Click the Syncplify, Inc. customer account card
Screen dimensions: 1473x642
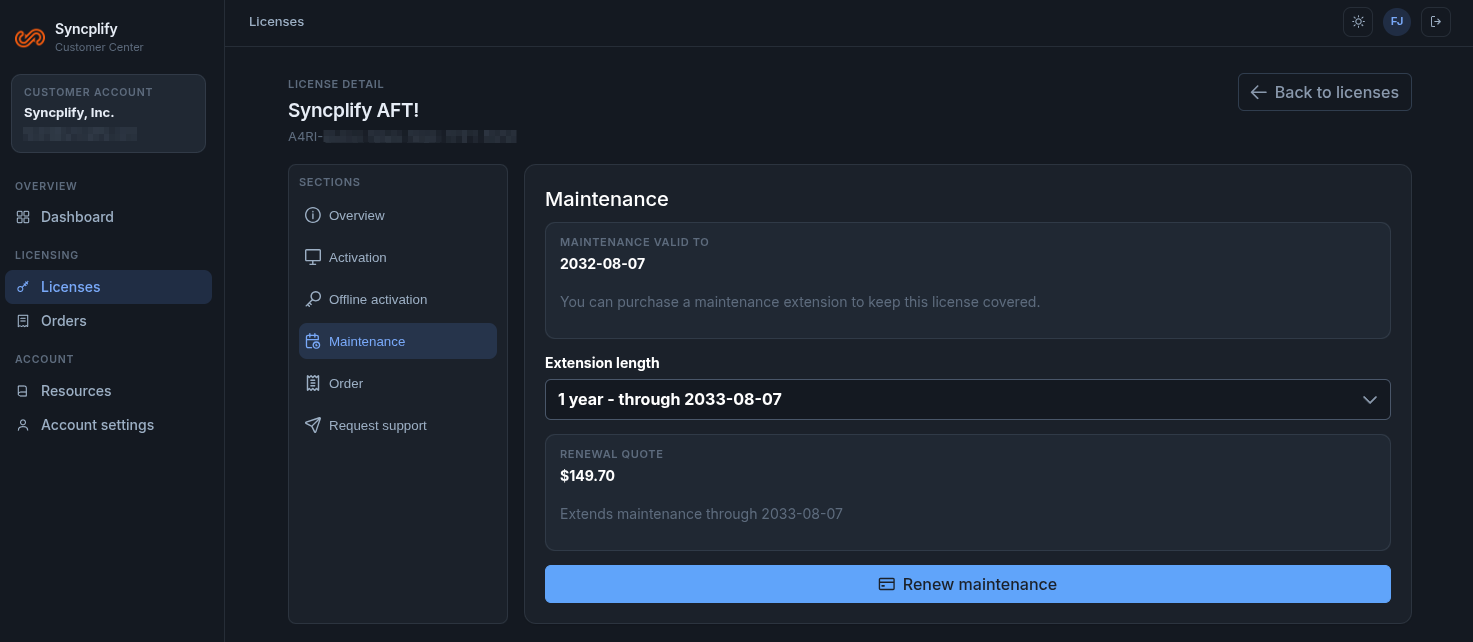[108, 113]
